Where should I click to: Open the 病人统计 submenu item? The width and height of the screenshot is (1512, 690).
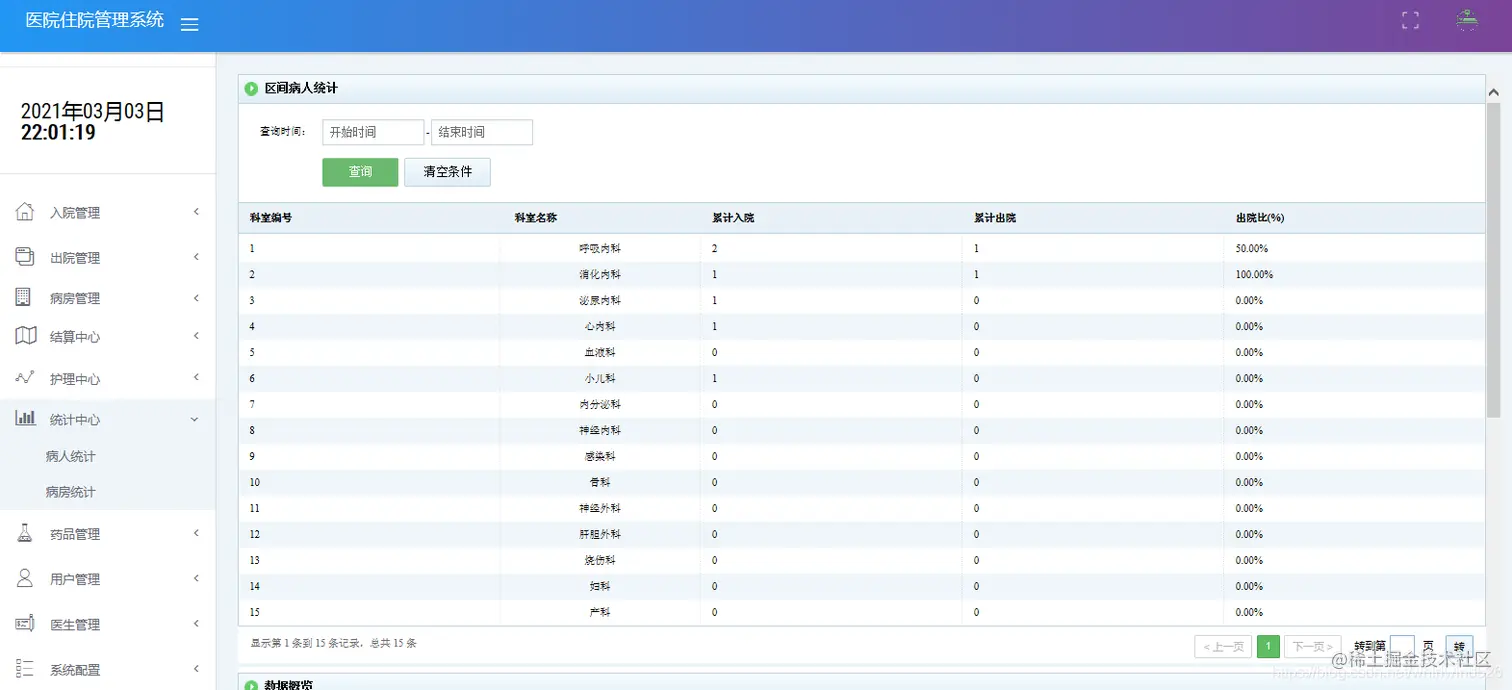coord(70,456)
